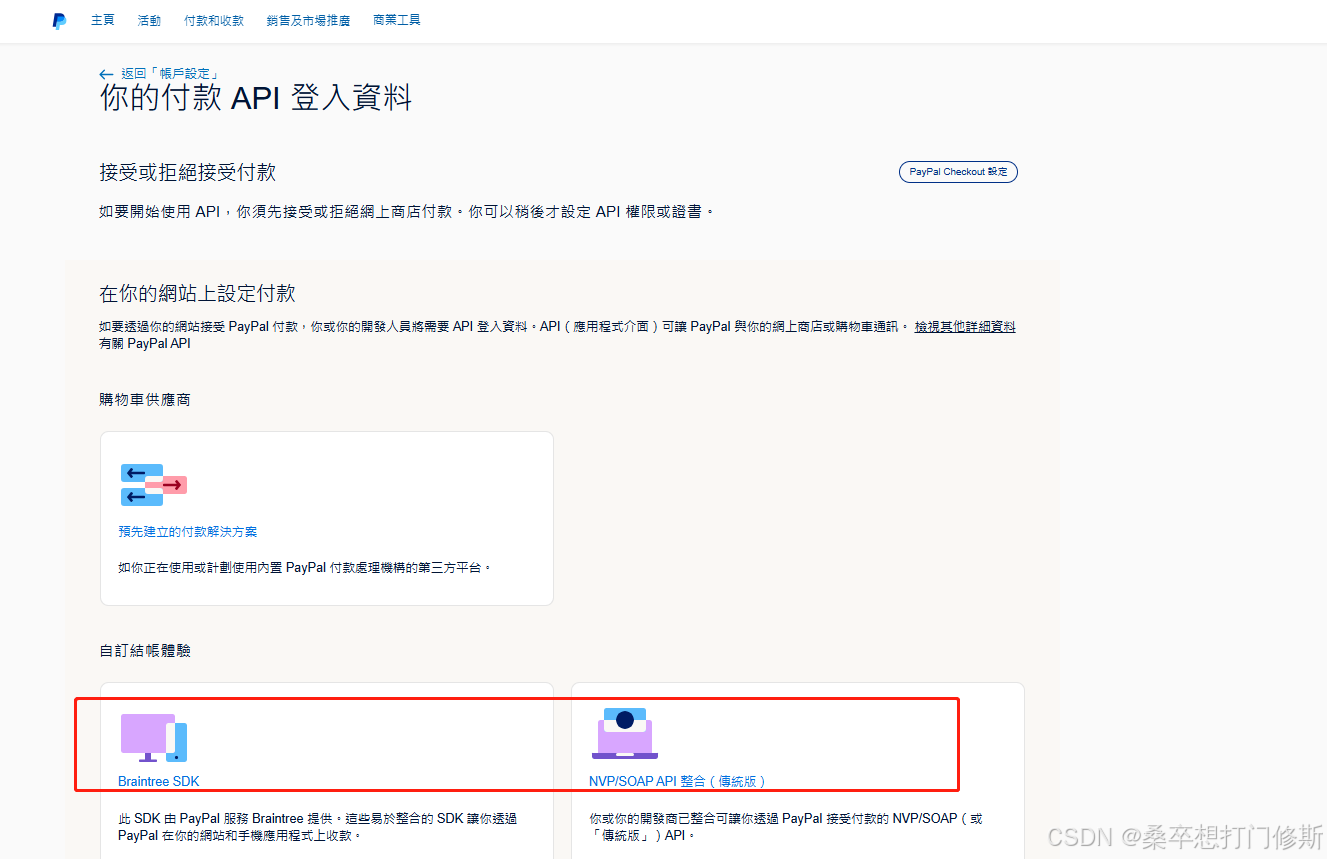Click the 接受或拒絕接受付款 heading
This screenshot has height=859, width=1327.
click(x=187, y=172)
